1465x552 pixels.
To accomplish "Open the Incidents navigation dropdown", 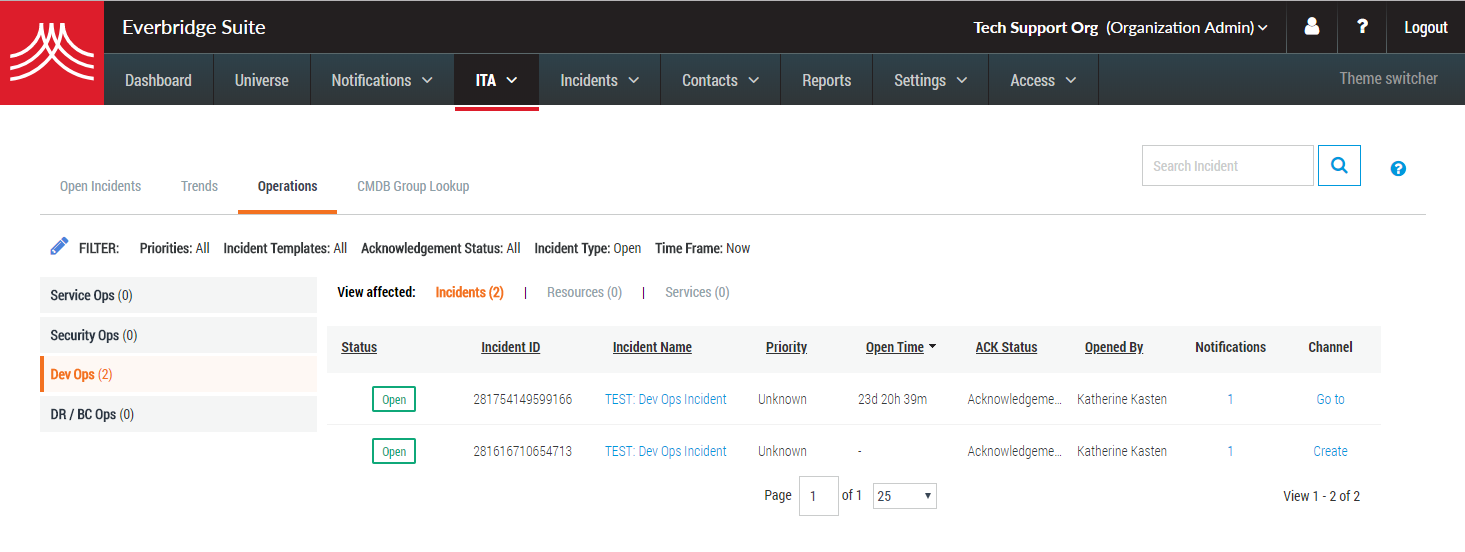I will point(599,80).
